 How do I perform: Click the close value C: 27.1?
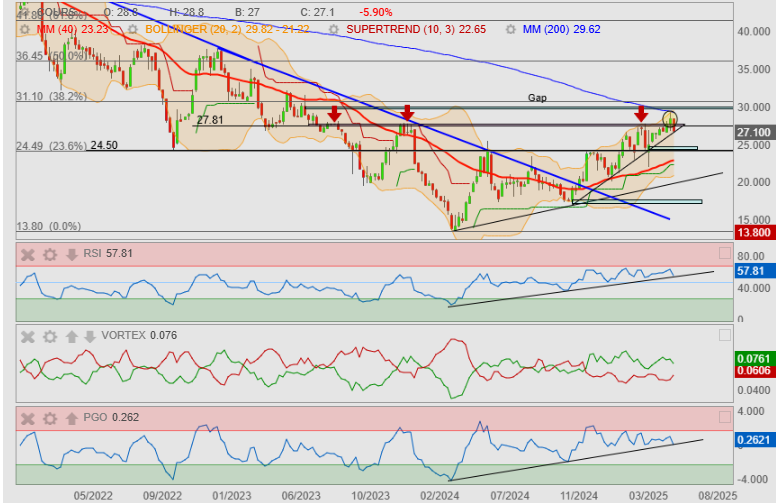(317, 12)
